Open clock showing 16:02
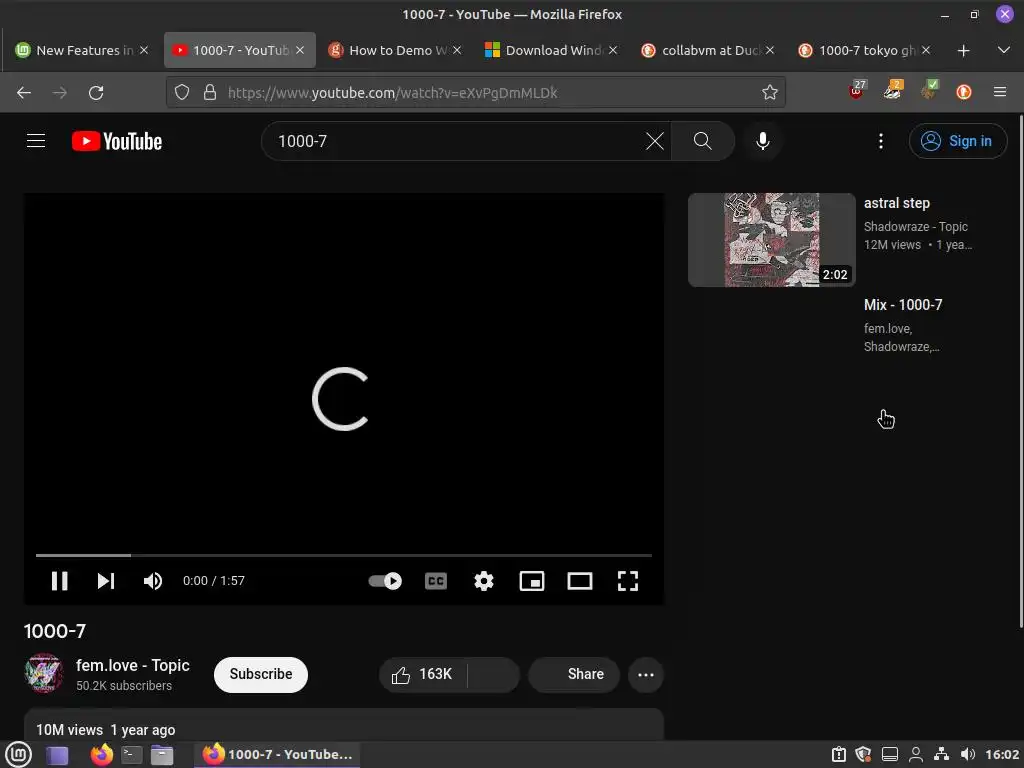 click(x=1002, y=755)
